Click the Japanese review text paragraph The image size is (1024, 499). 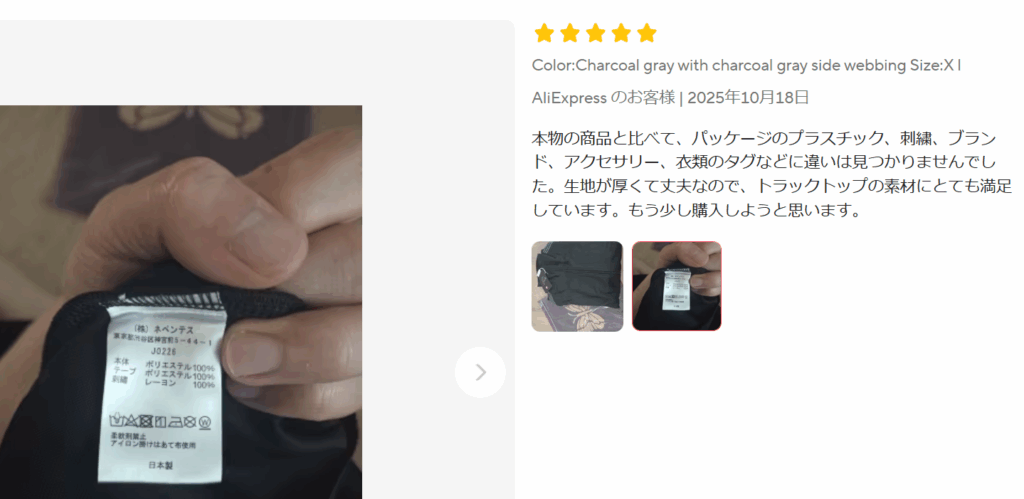coord(772,174)
